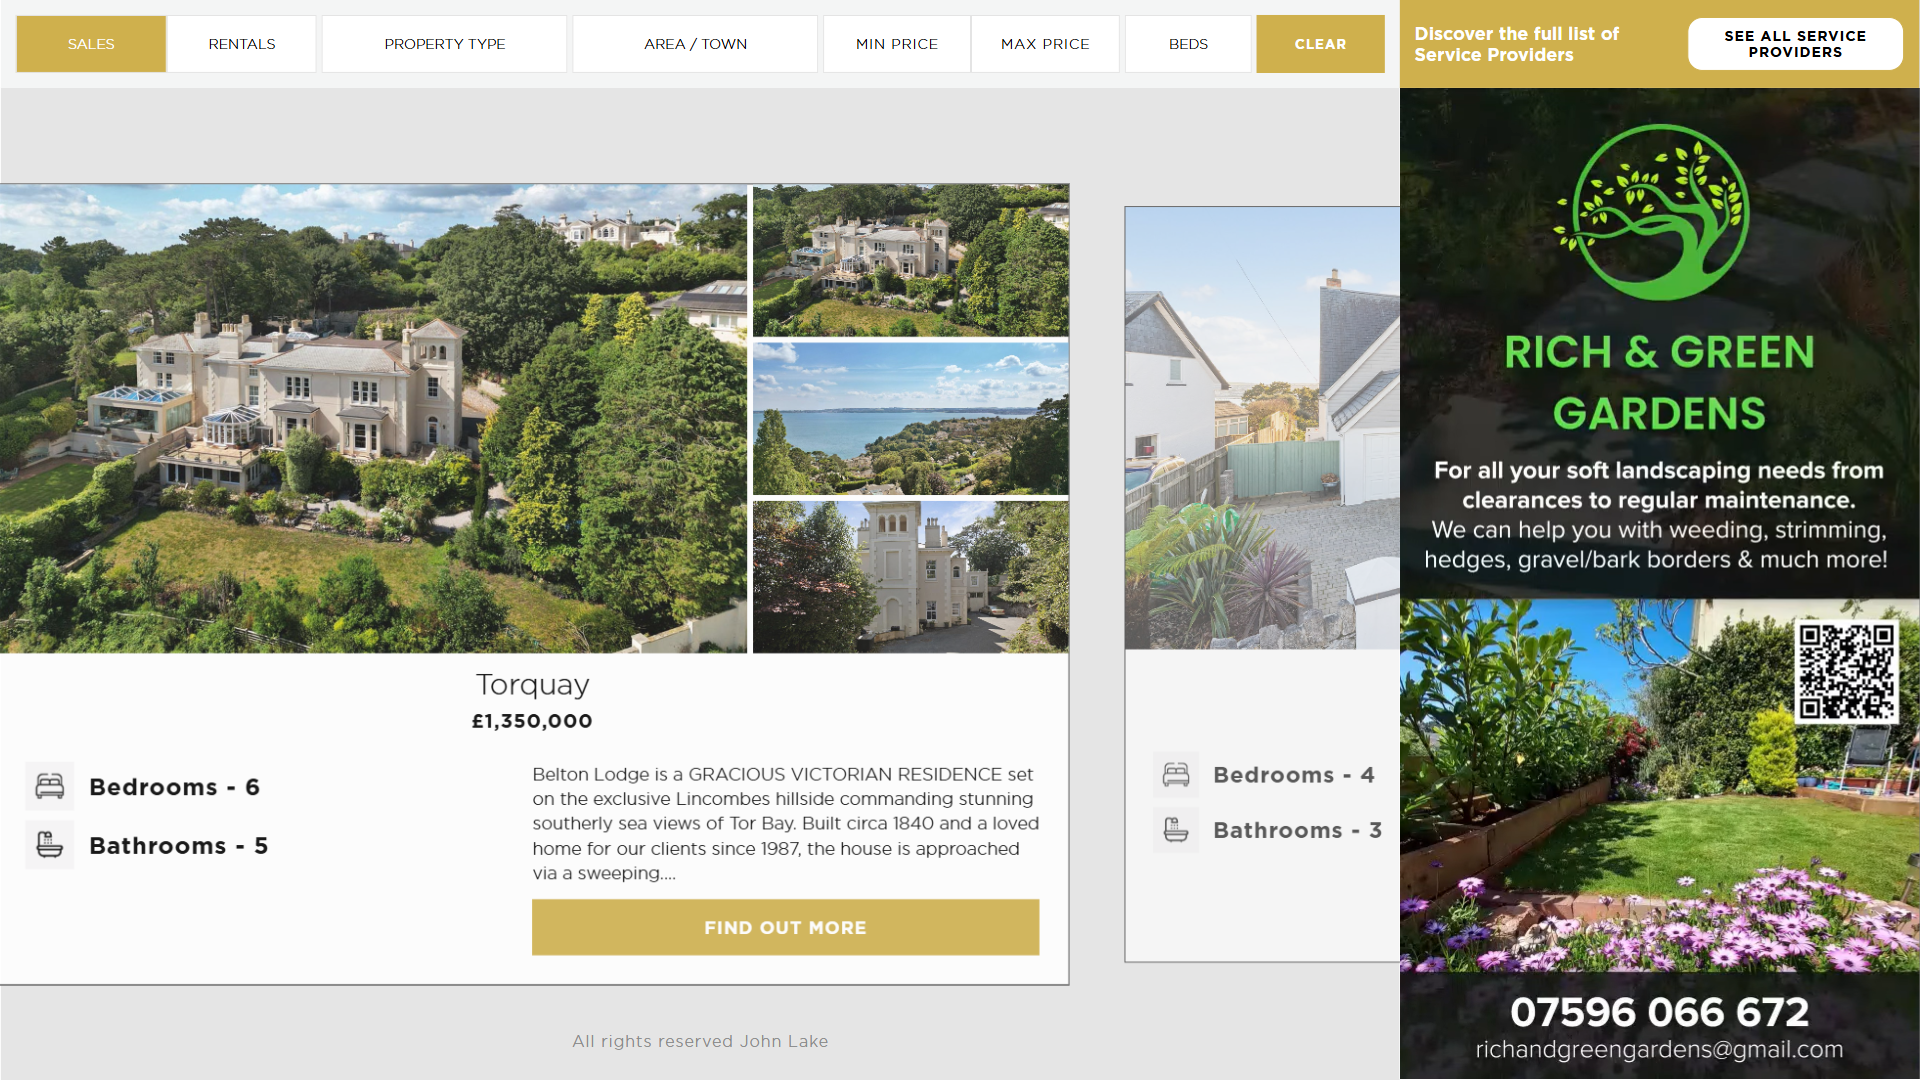
Task: Click Find Out More for Torquay property
Action: 785,927
